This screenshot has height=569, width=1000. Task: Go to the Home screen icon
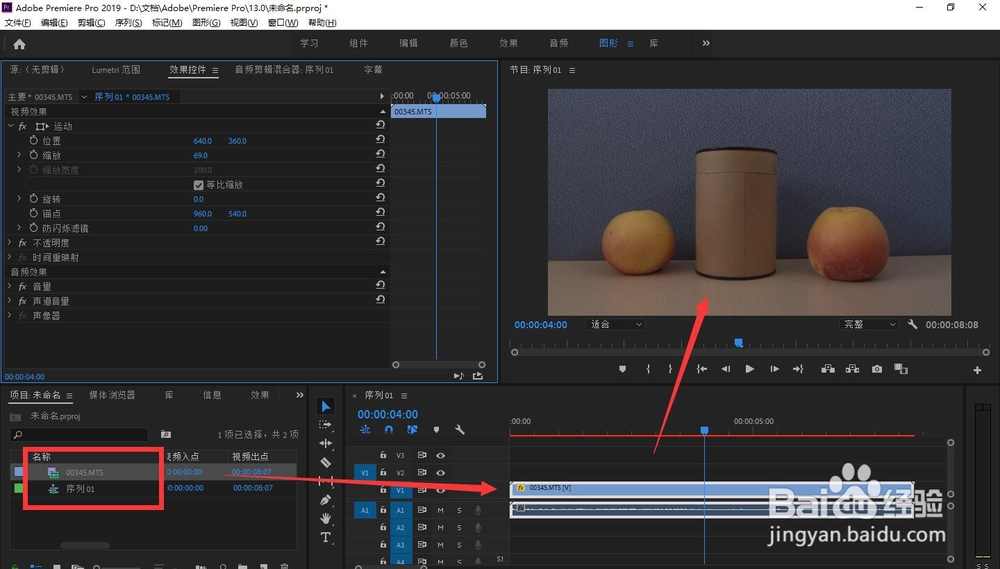pos(19,44)
